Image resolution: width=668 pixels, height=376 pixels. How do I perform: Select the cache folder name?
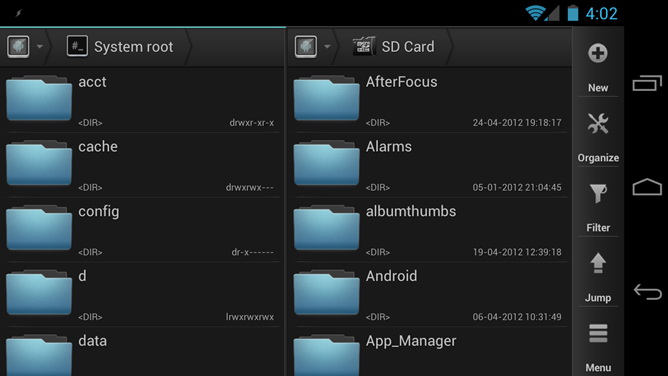click(98, 146)
